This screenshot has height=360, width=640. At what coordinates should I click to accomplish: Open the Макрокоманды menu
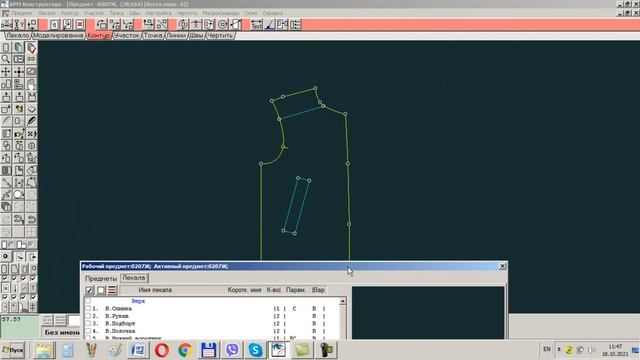click(x=221, y=13)
